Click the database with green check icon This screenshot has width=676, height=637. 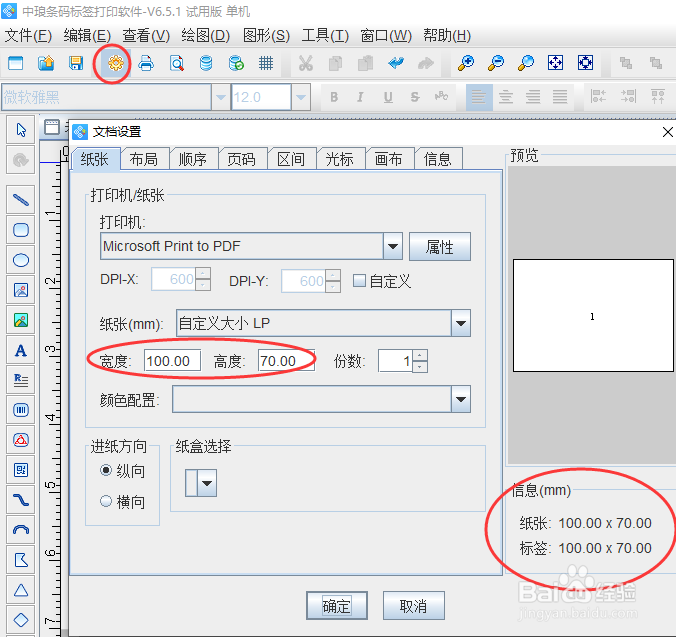pos(236,63)
